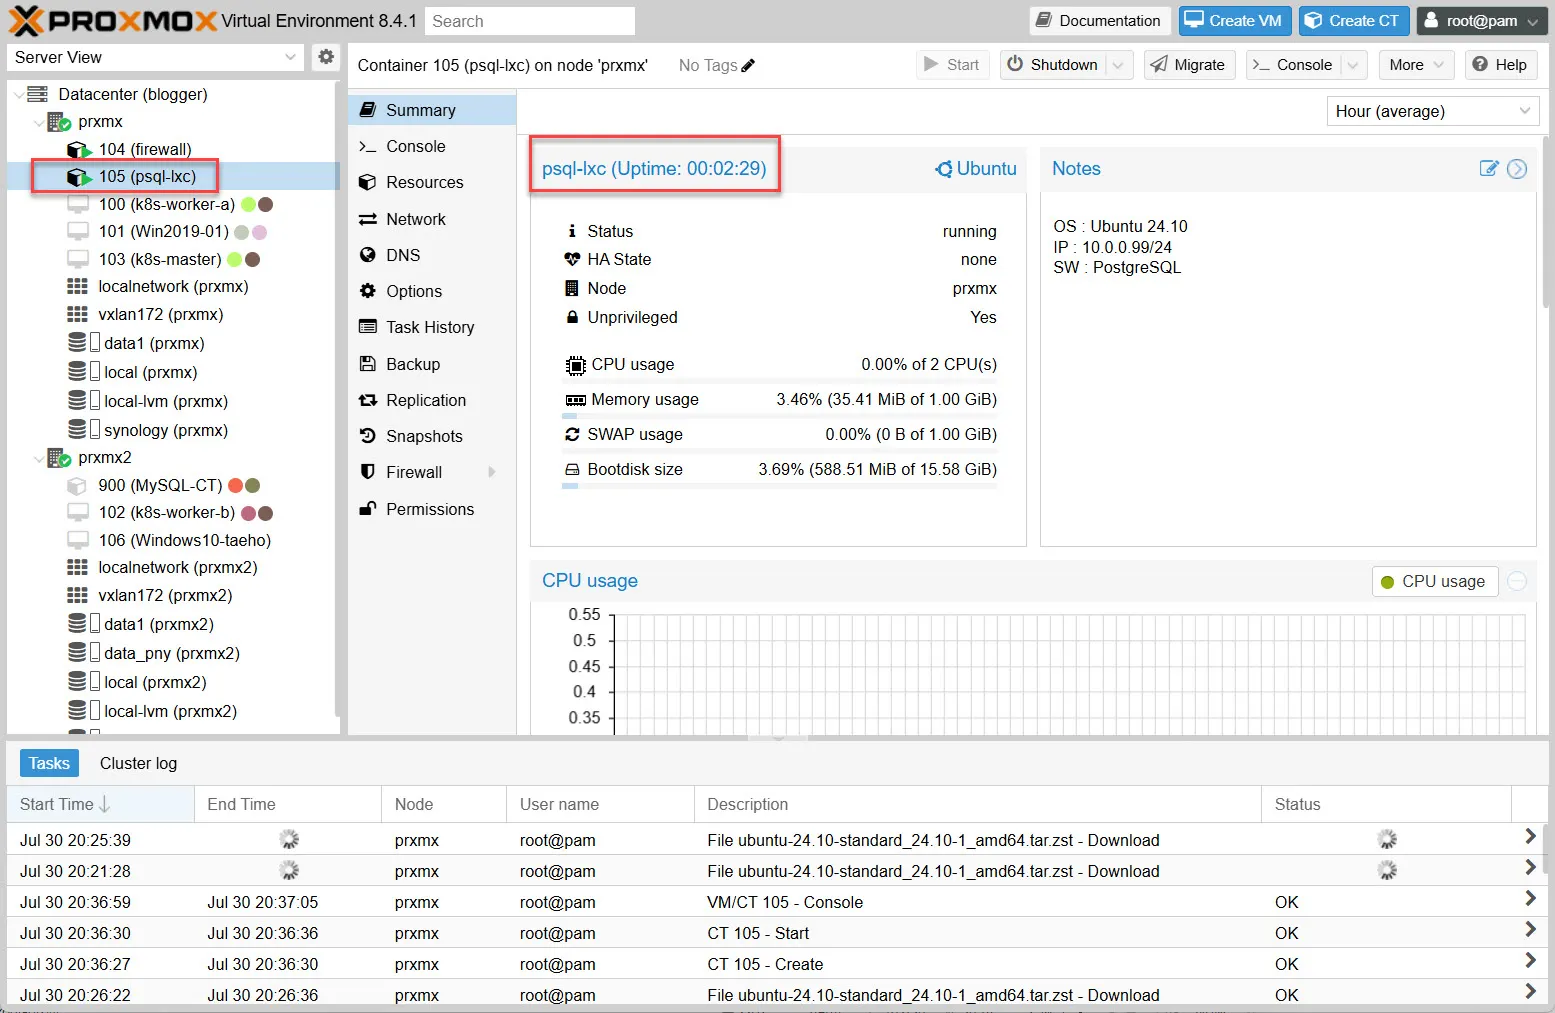The height and width of the screenshot is (1013, 1555).
Task: Expand the Shutdown options arrow
Action: coord(1119,65)
